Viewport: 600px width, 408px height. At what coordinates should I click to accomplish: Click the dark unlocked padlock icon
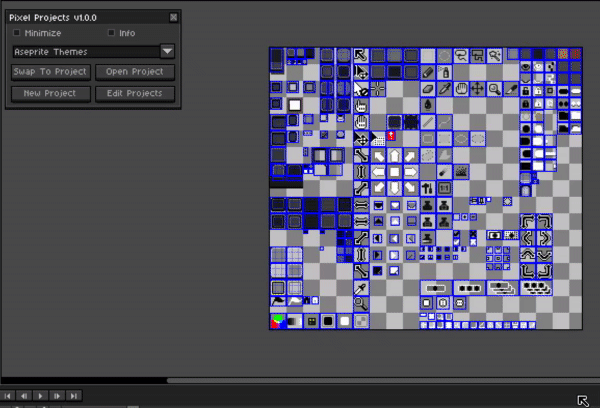(x=526, y=91)
